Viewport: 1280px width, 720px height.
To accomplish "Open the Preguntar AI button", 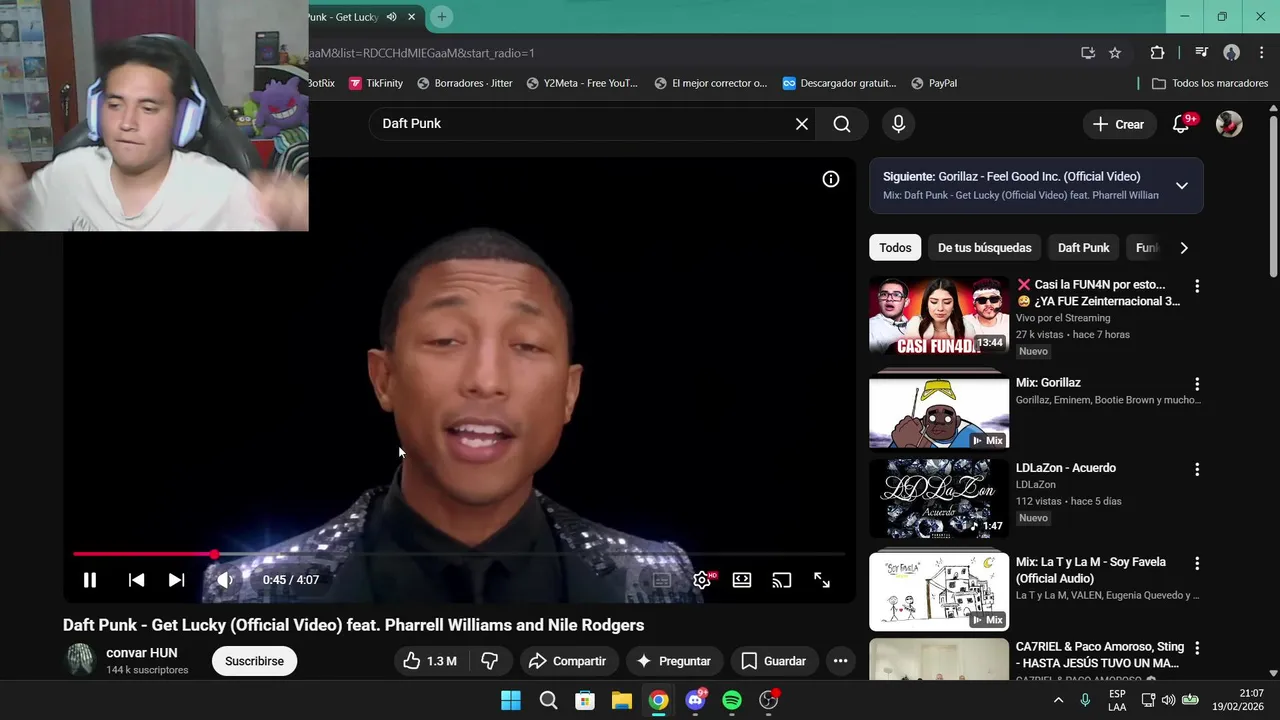I will tap(674, 661).
